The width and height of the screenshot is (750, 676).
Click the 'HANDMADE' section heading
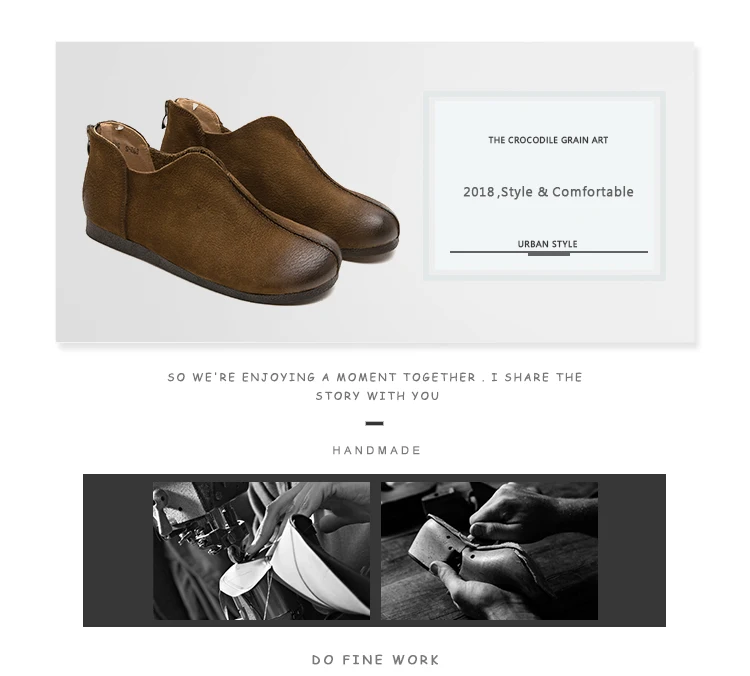click(x=376, y=450)
